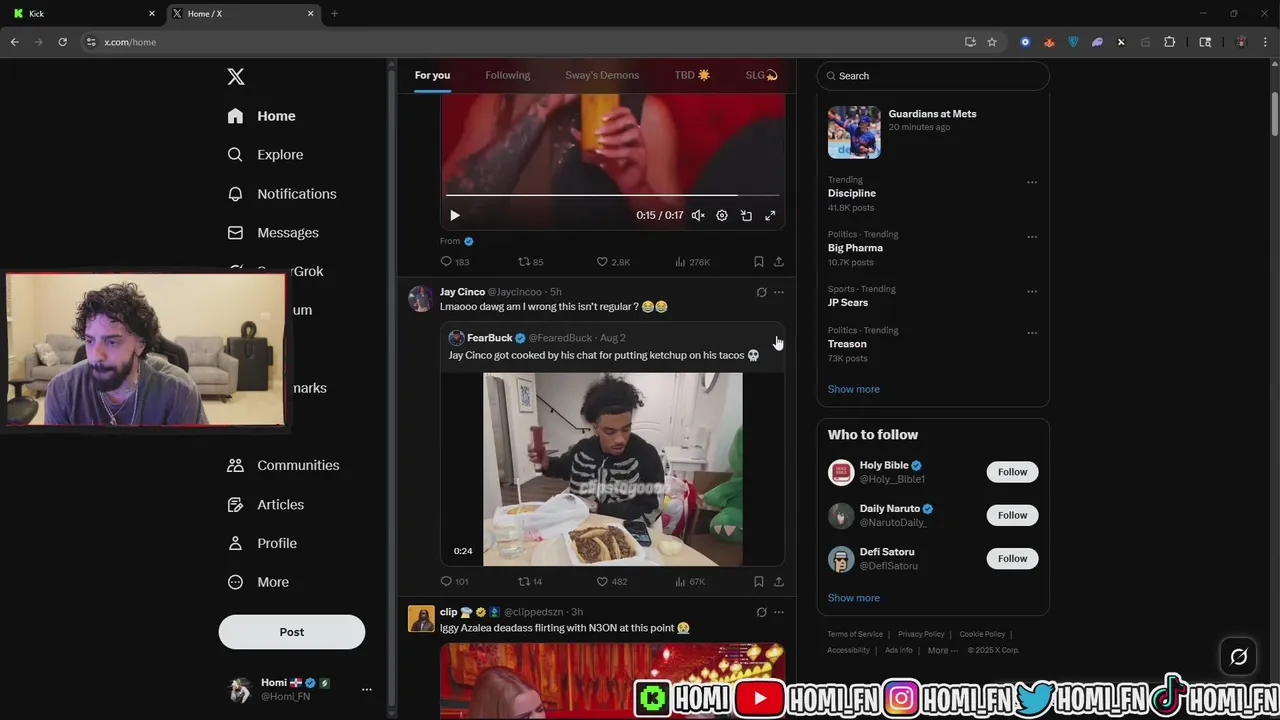The width and height of the screenshot is (1280, 720).
Task: Share Jay Cinco's post
Action: (x=778, y=581)
